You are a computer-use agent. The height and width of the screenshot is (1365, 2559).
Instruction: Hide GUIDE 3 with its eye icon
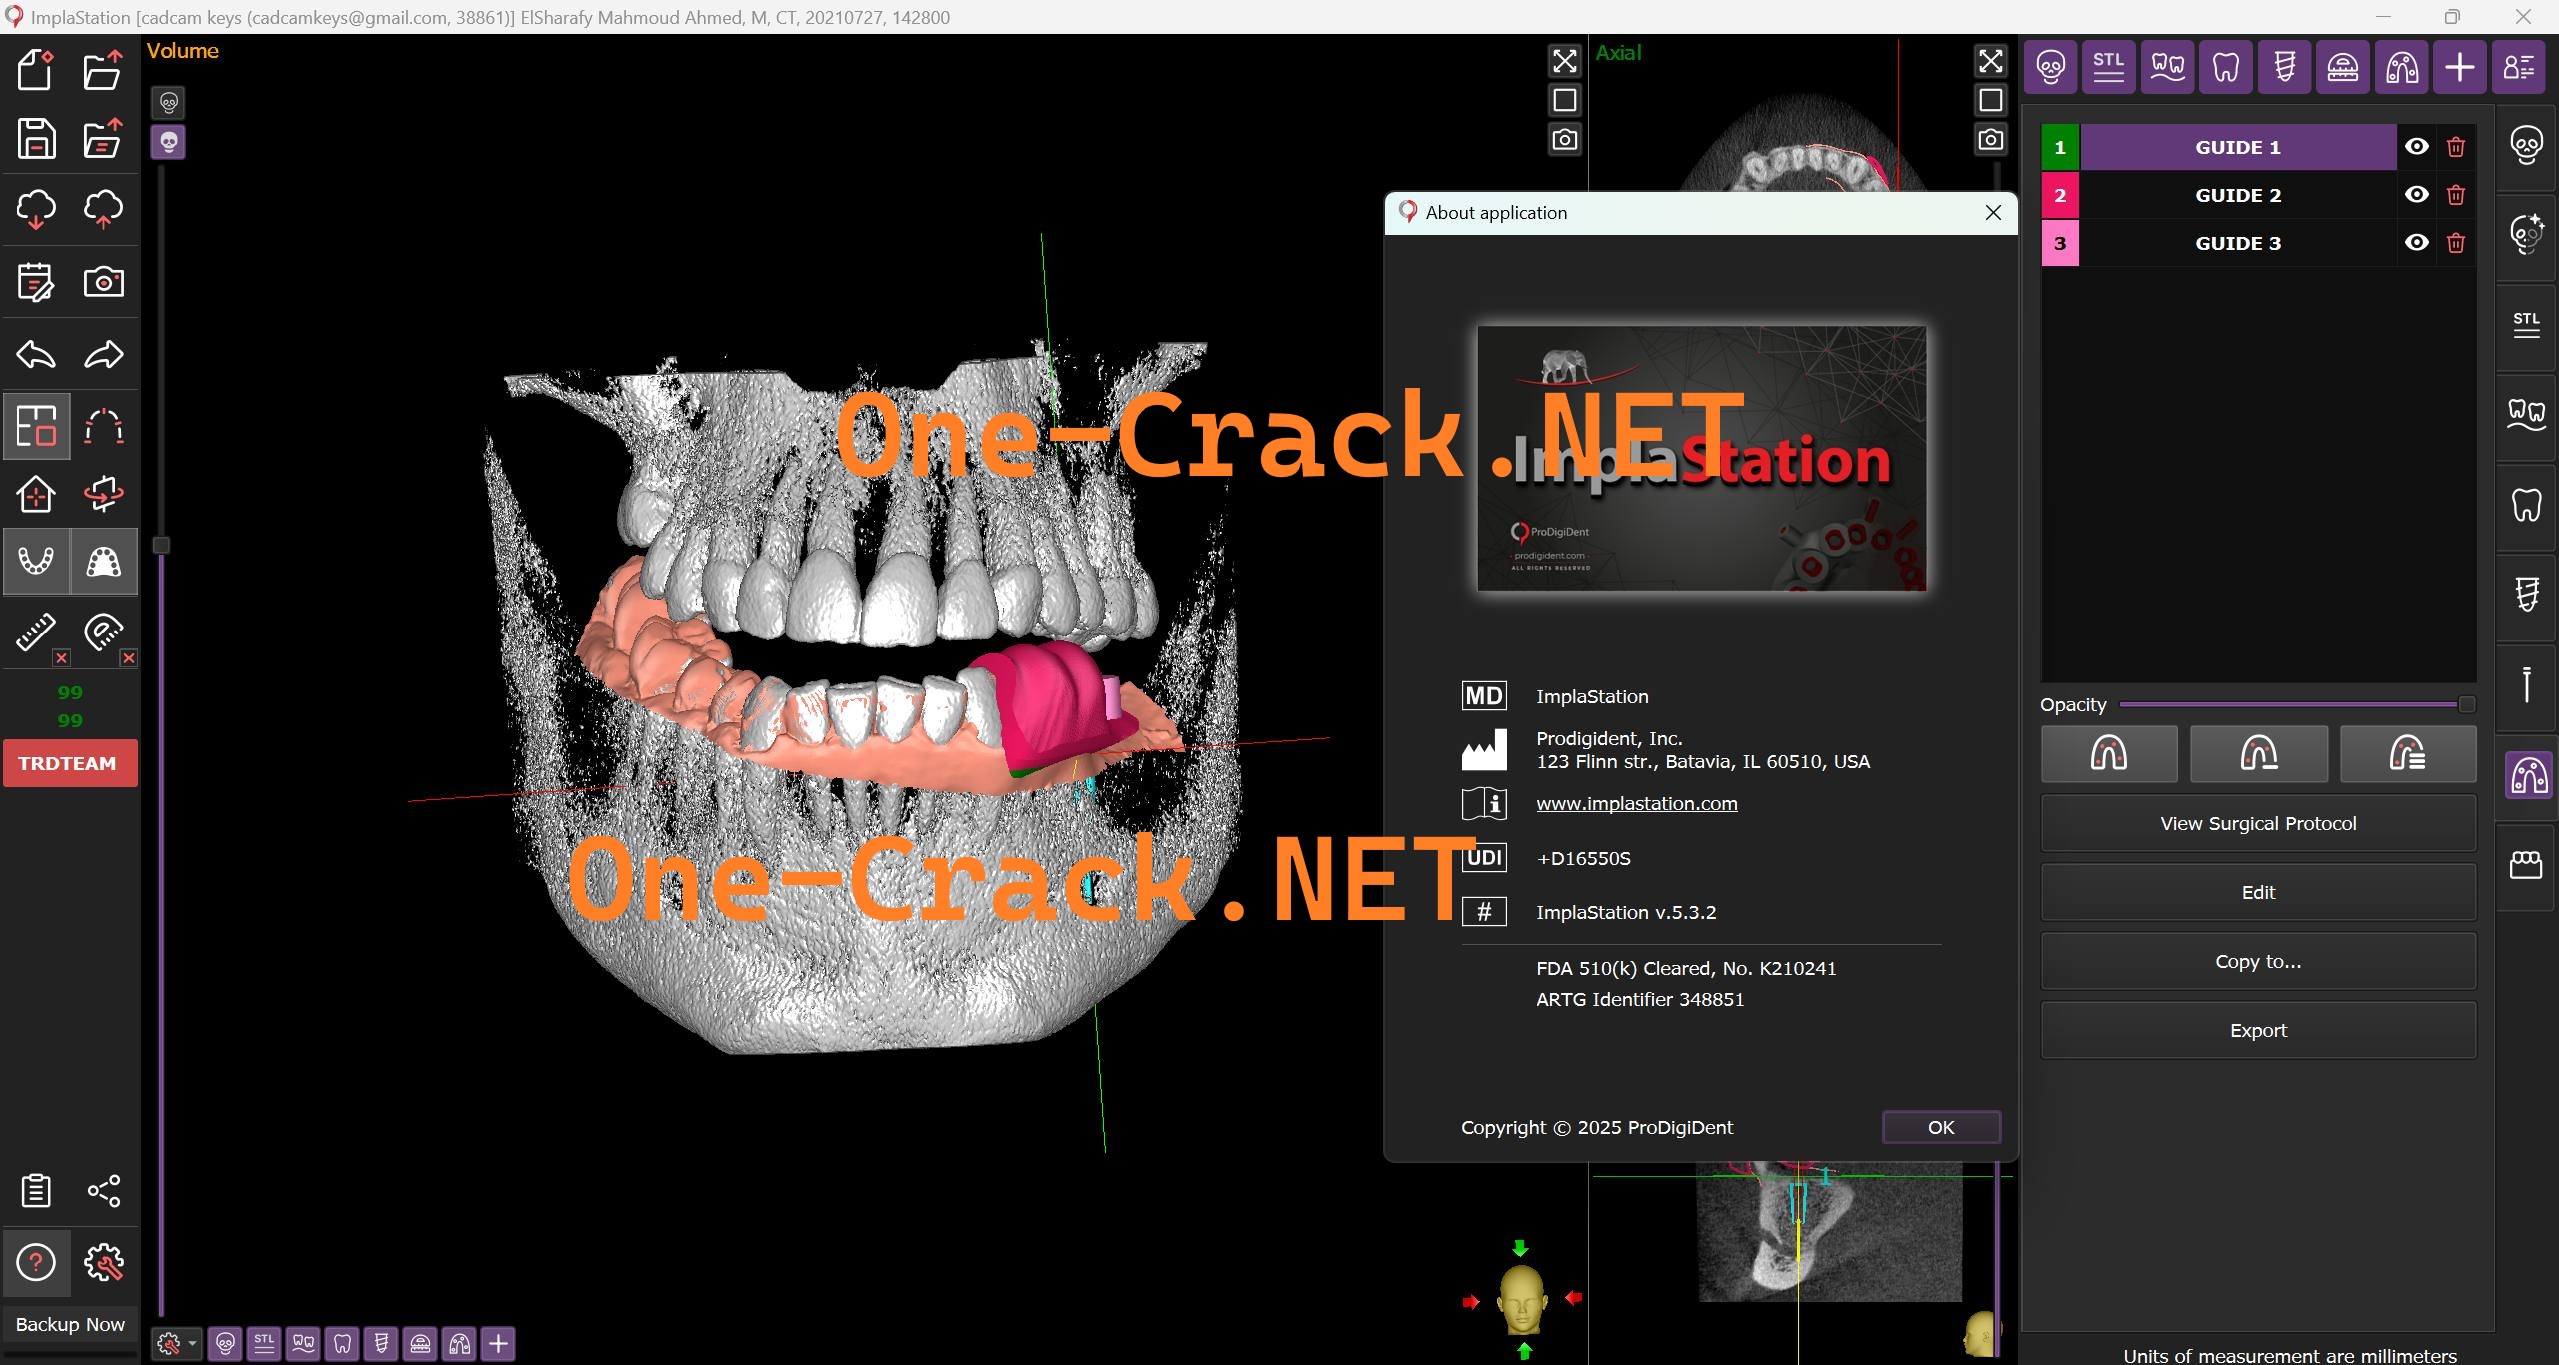click(2416, 242)
